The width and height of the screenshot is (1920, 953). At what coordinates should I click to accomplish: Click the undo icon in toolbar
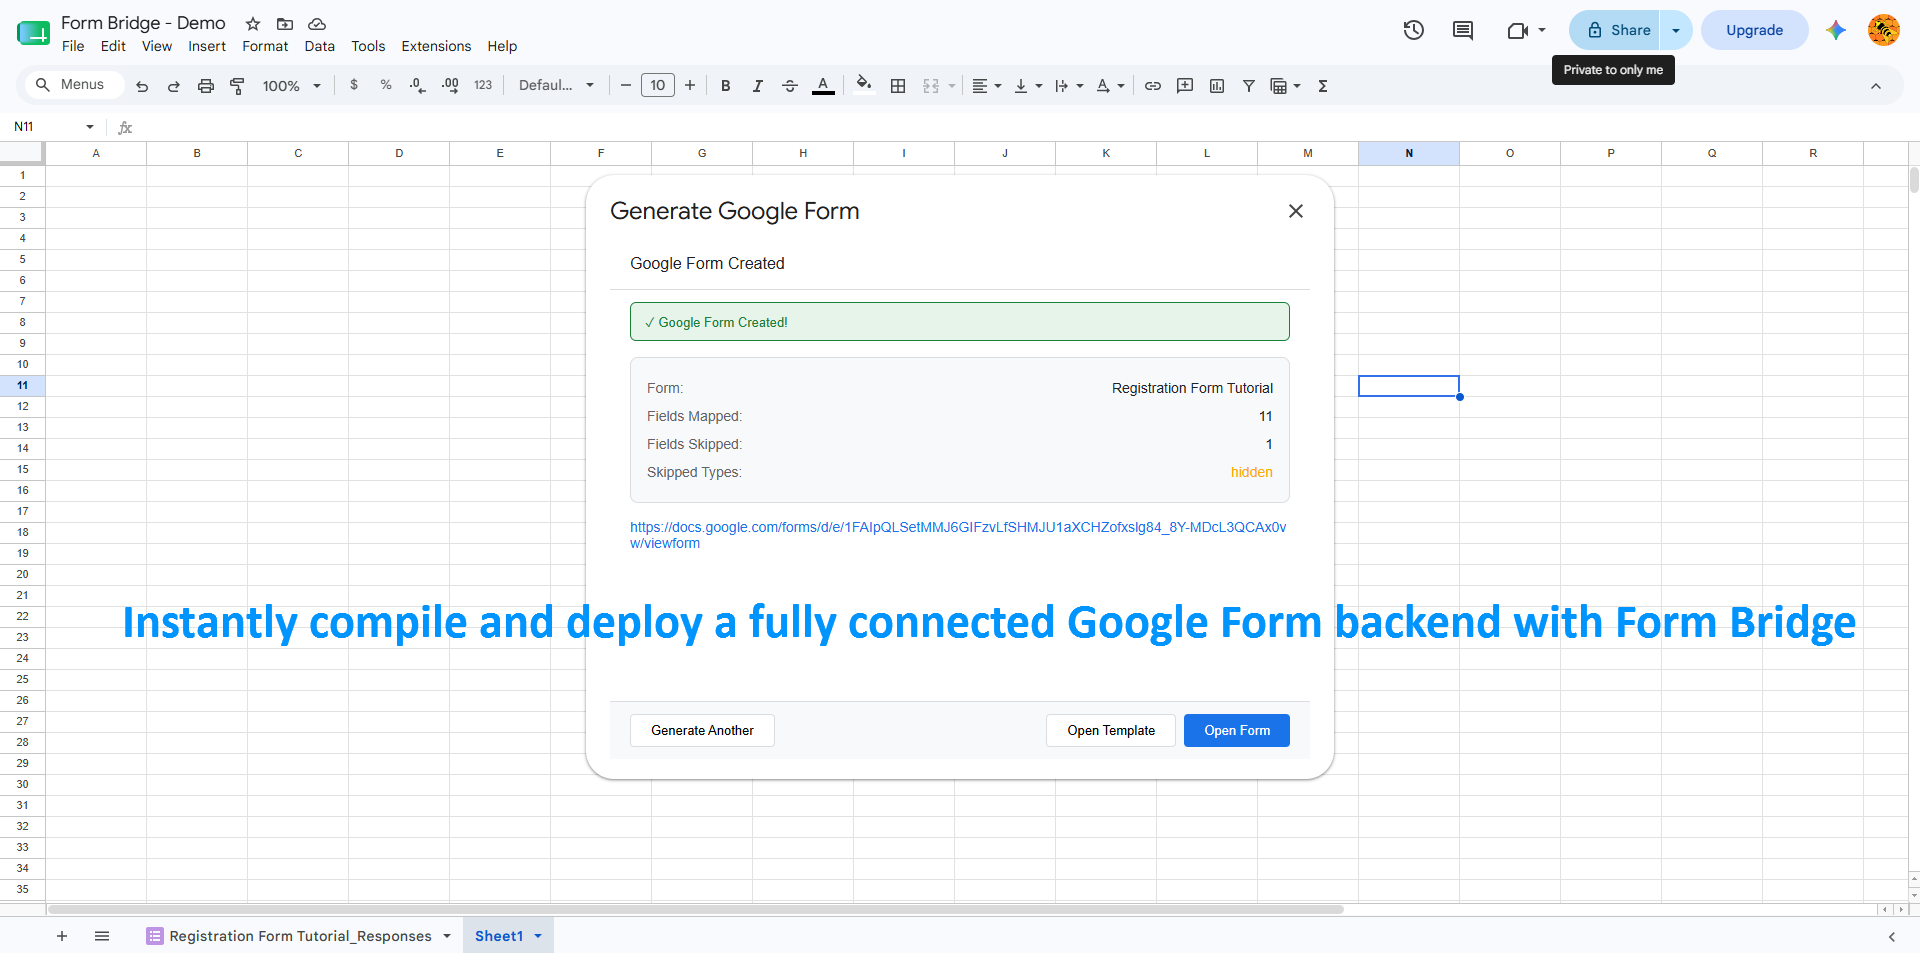coord(142,86)
